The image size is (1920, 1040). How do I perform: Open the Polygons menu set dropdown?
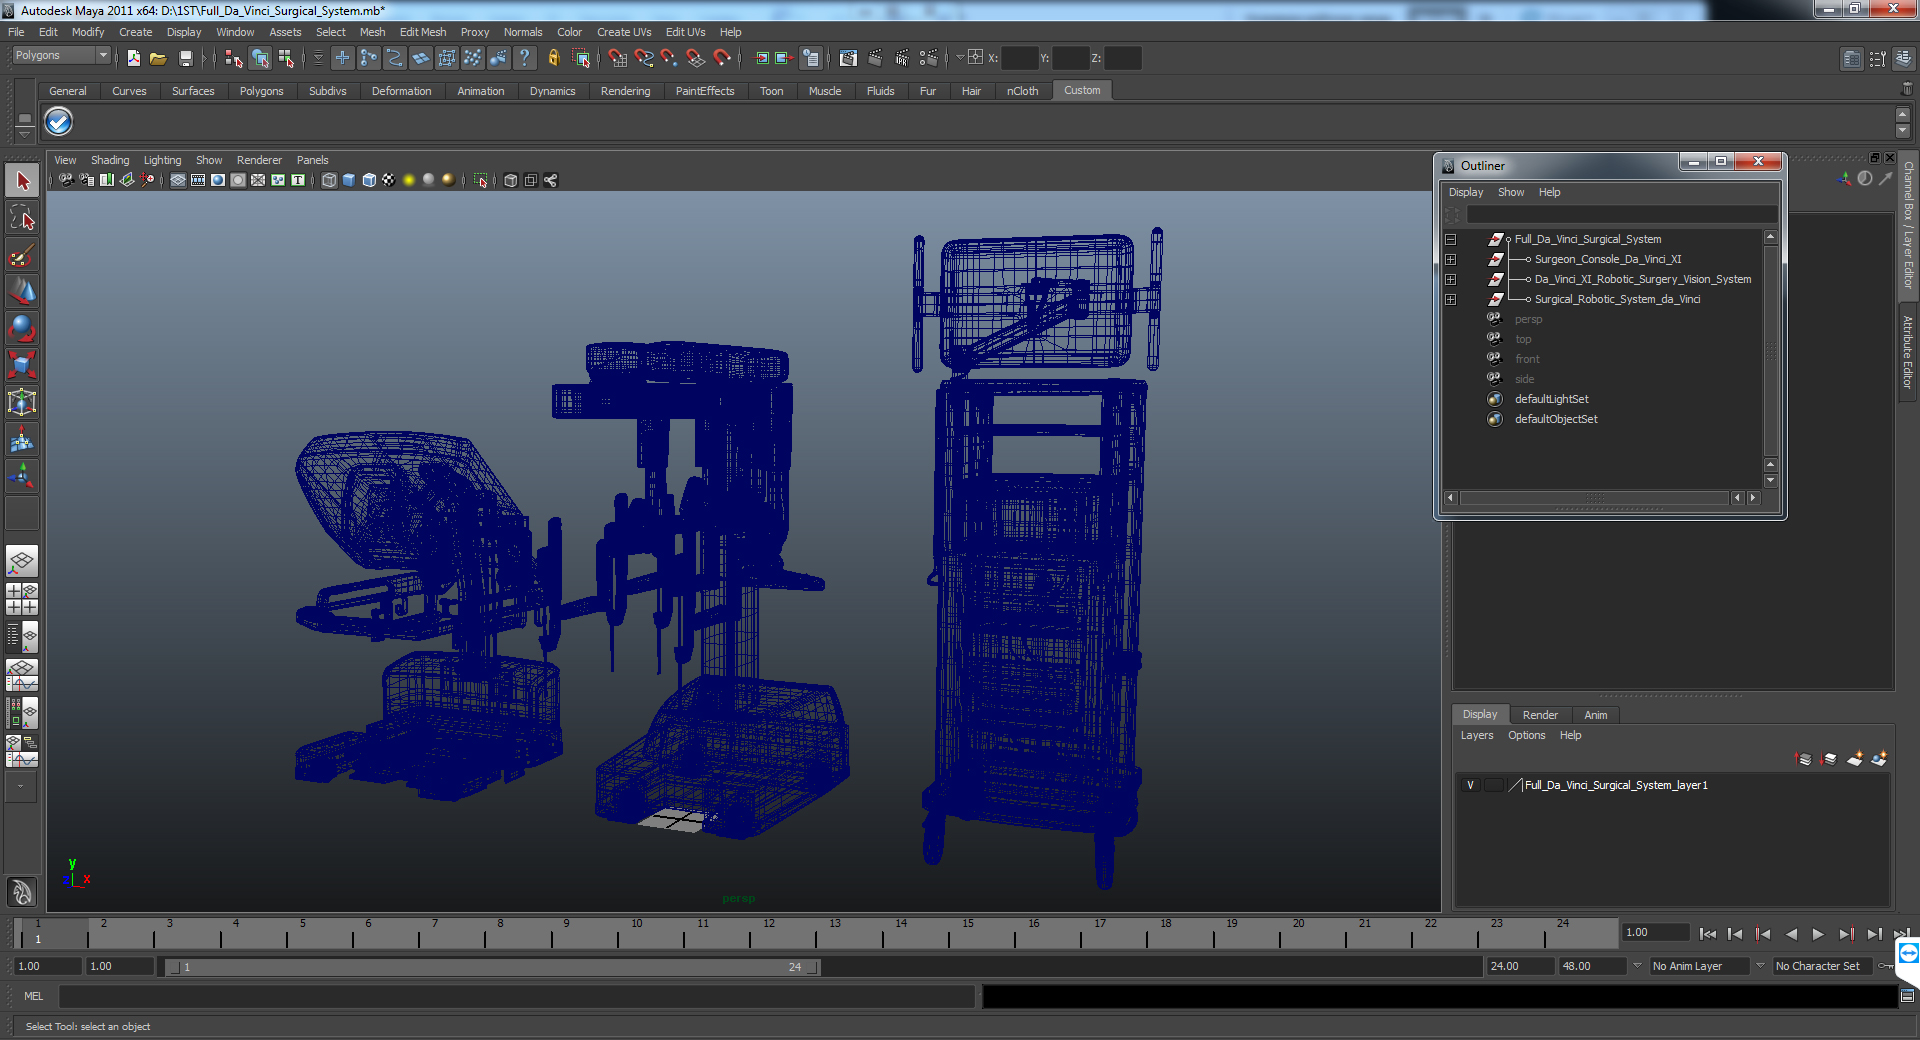[61, 56]
